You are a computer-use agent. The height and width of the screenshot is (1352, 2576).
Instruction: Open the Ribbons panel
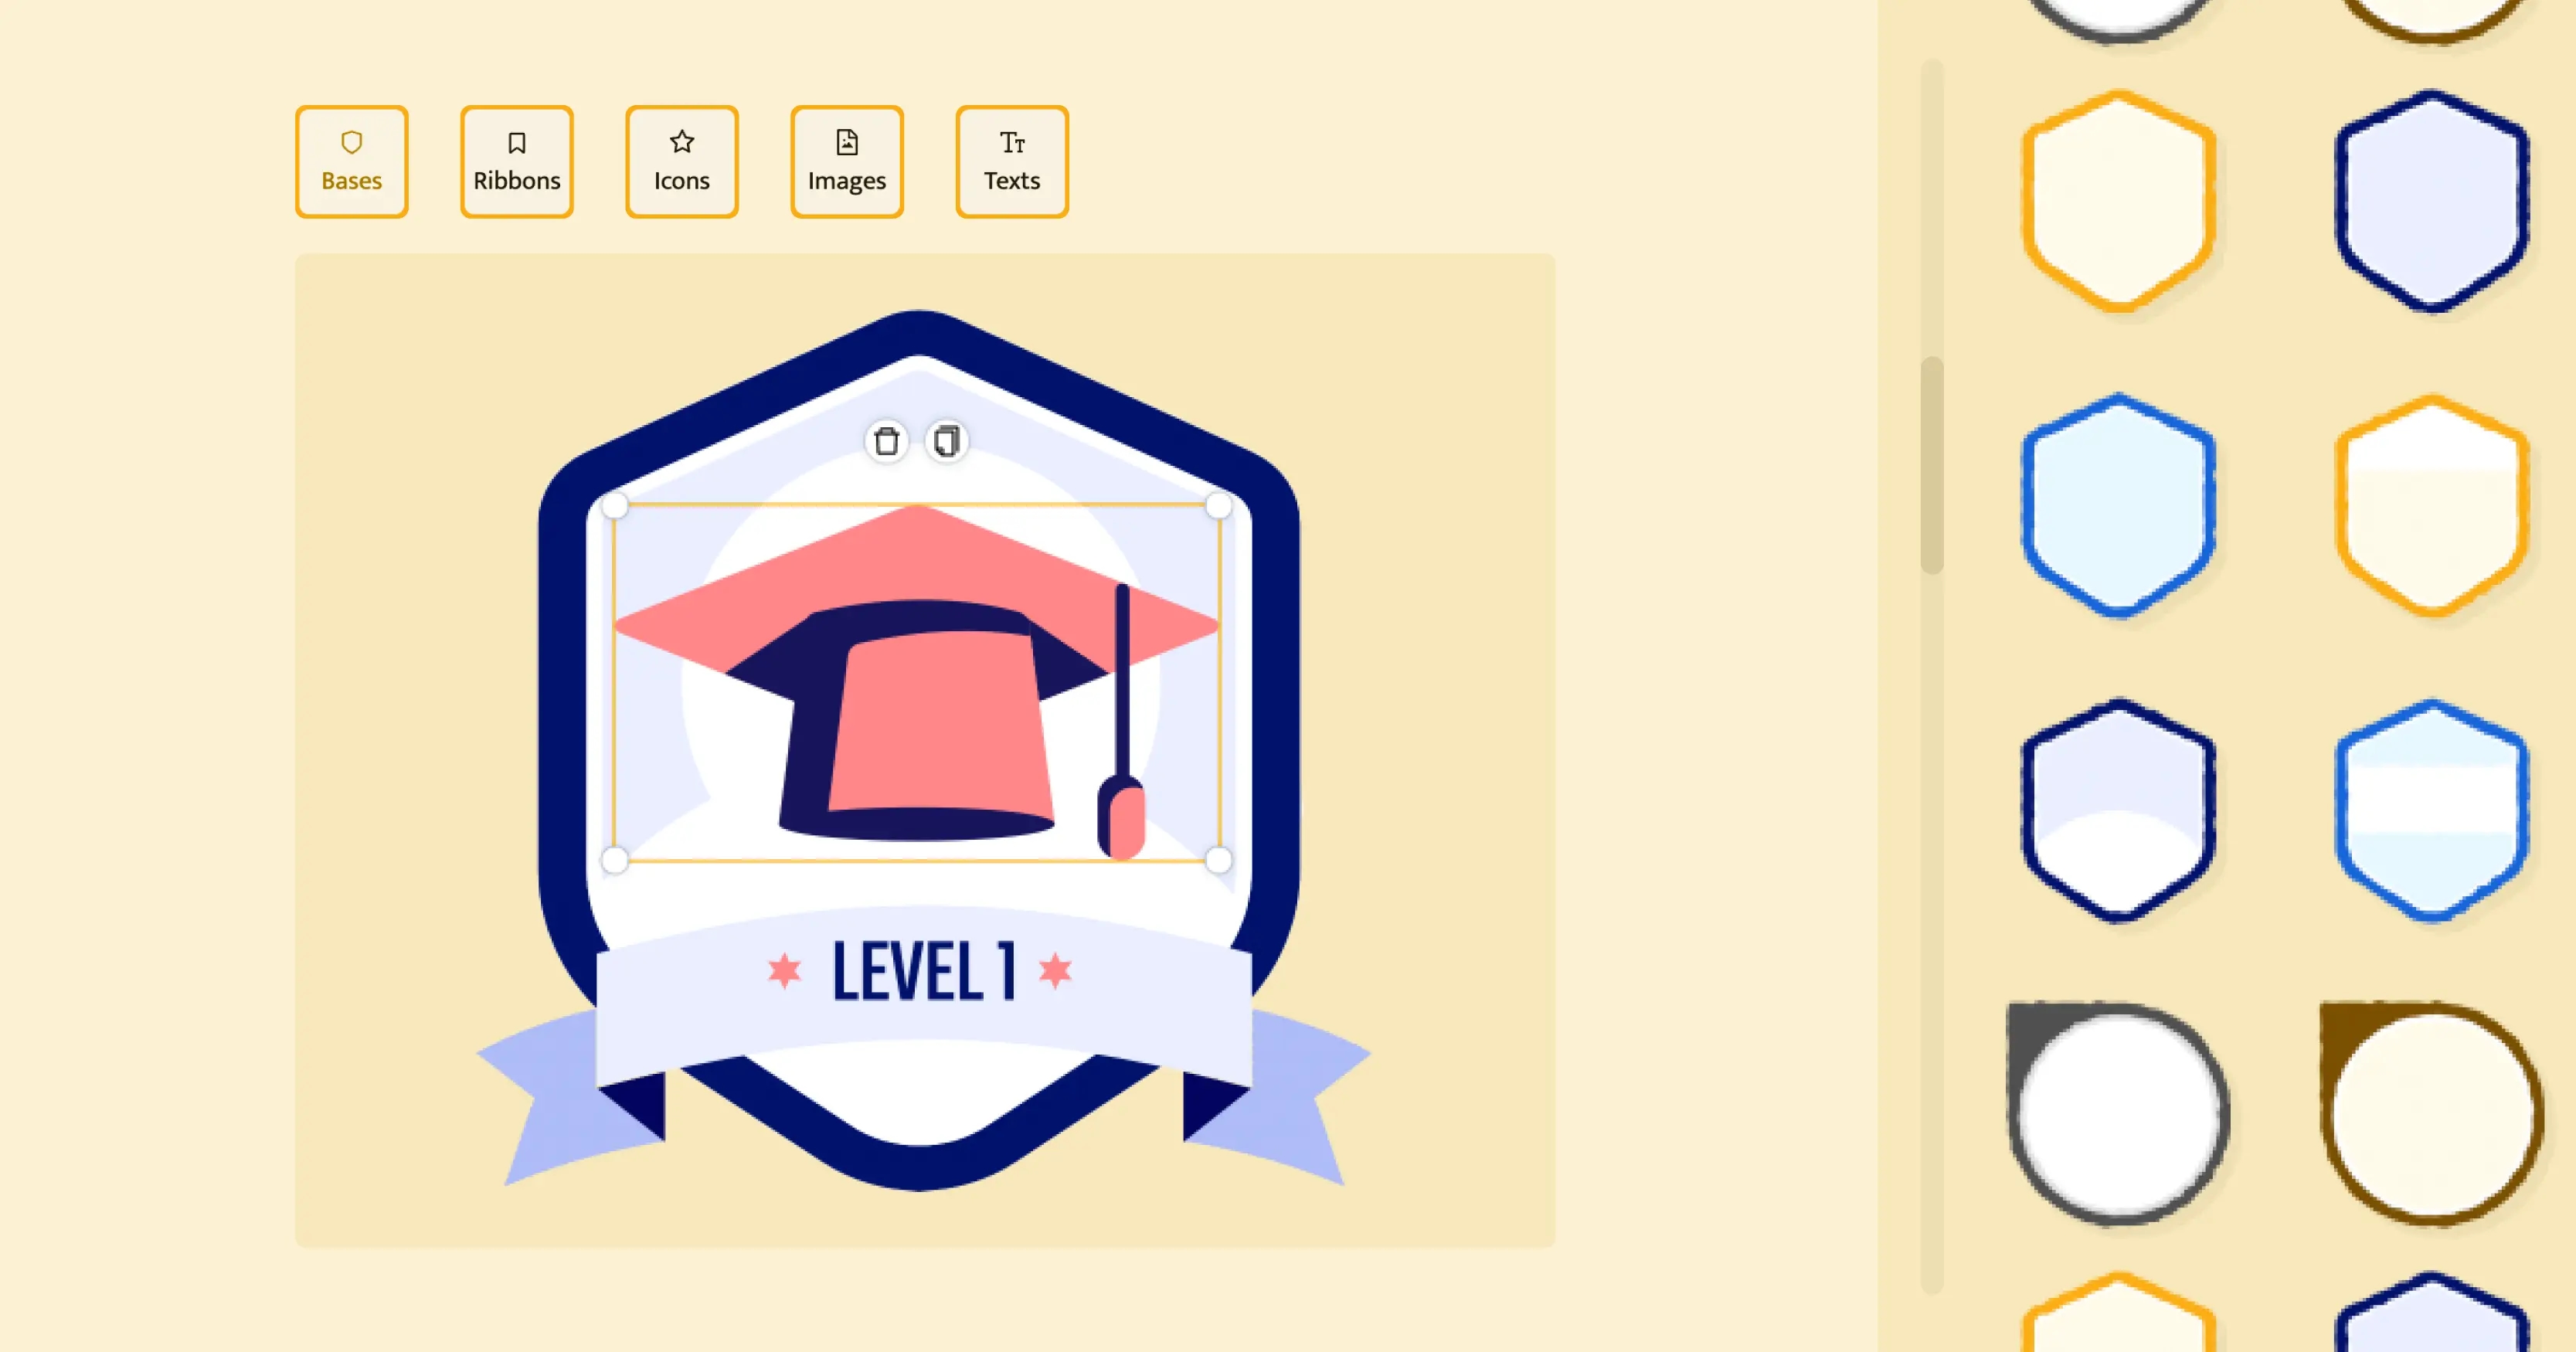pos(515,160)
